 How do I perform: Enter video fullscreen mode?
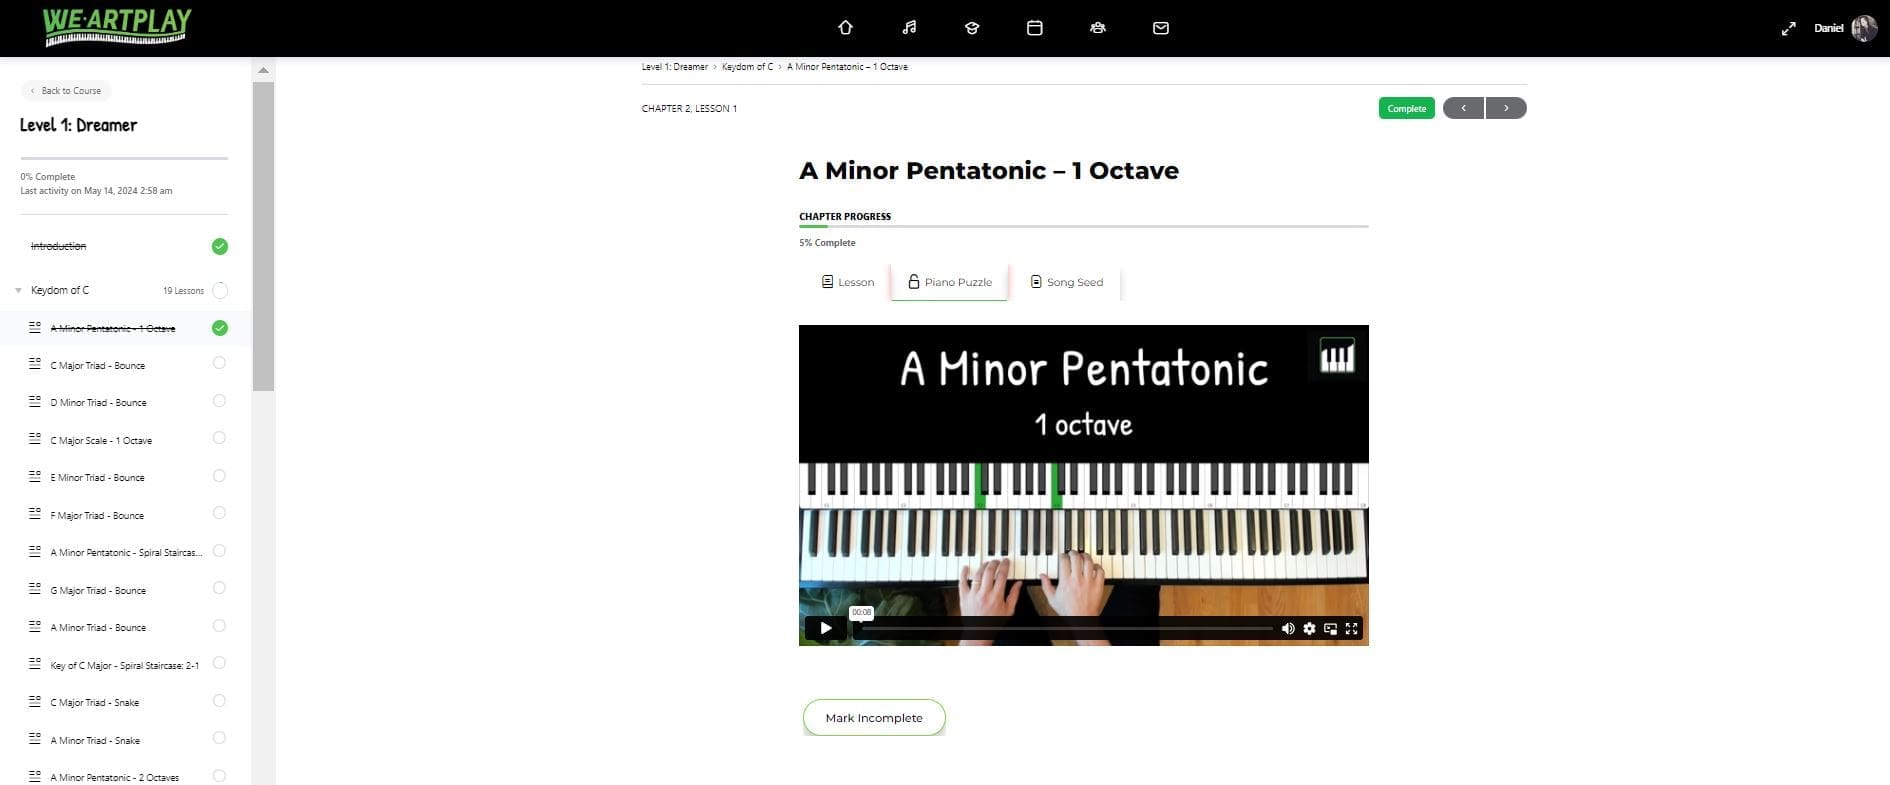(x=1351, y=628)
